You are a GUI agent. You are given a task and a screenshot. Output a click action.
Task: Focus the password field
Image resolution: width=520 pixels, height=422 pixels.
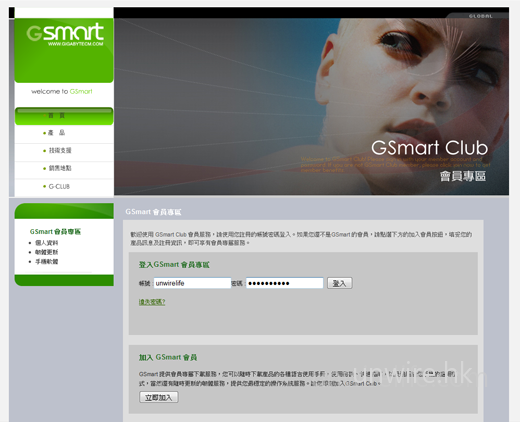click(x=285, y=283)
